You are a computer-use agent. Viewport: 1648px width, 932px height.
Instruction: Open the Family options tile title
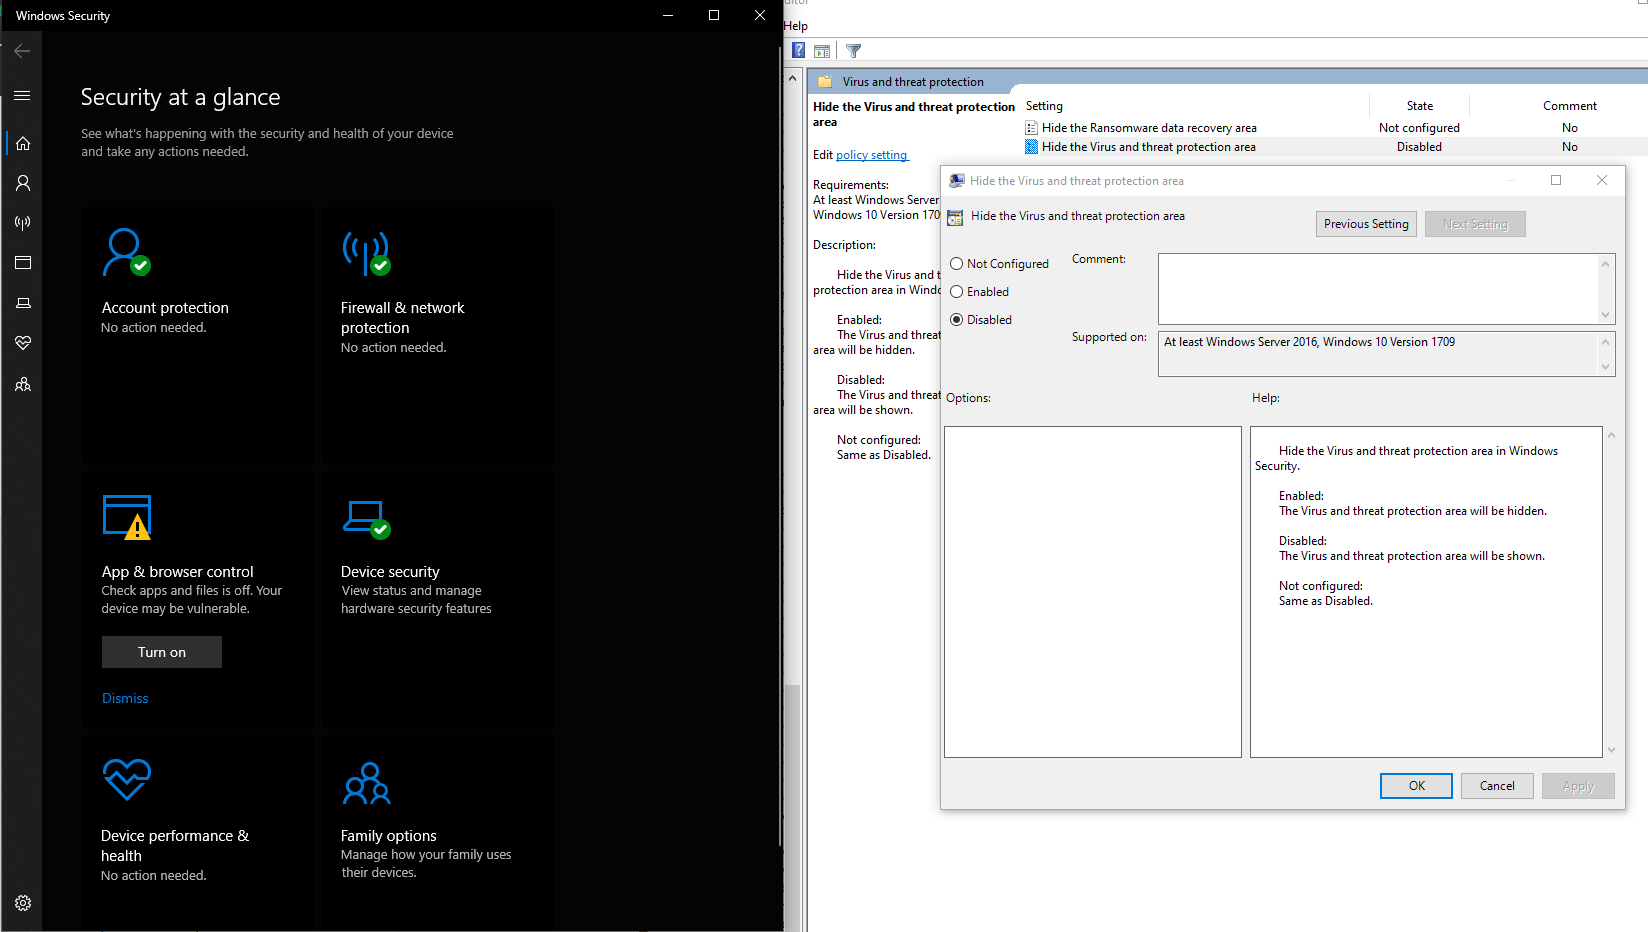point(388,836)
